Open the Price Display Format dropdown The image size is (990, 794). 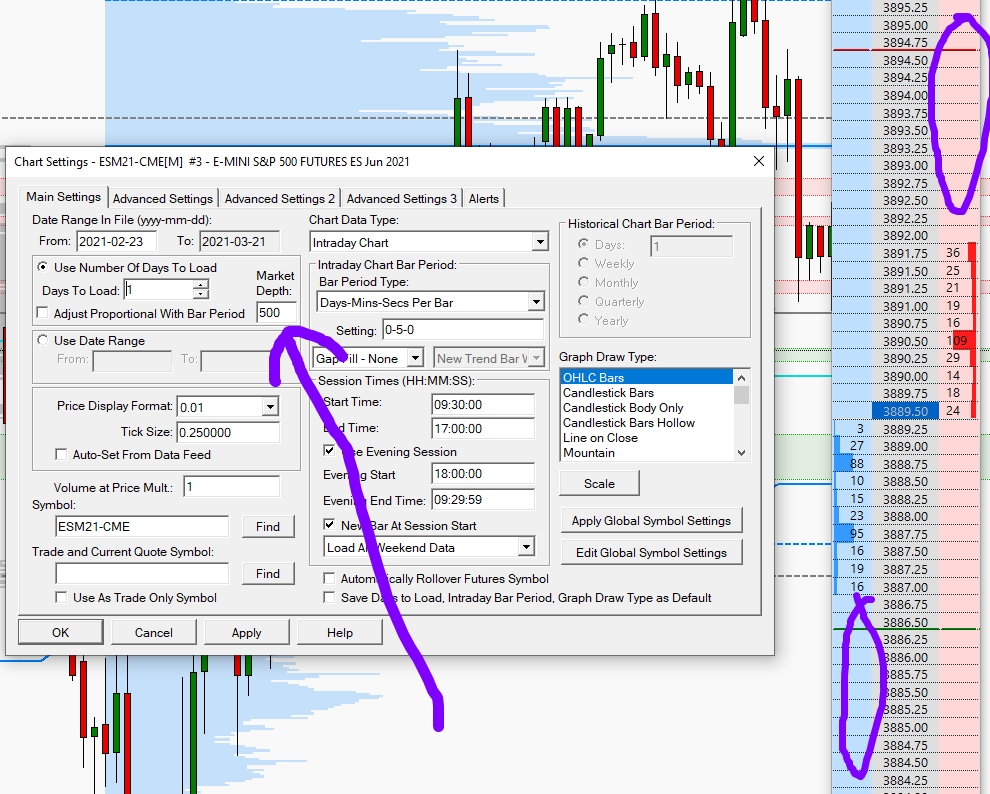pyautogui.click(x=270, y=407)
